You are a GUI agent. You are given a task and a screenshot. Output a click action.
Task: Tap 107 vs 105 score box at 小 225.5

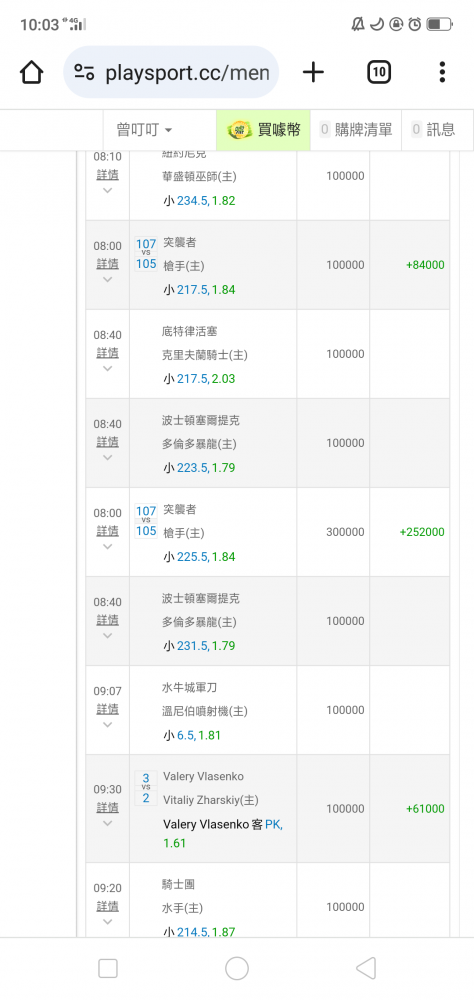tap(146, 520)
